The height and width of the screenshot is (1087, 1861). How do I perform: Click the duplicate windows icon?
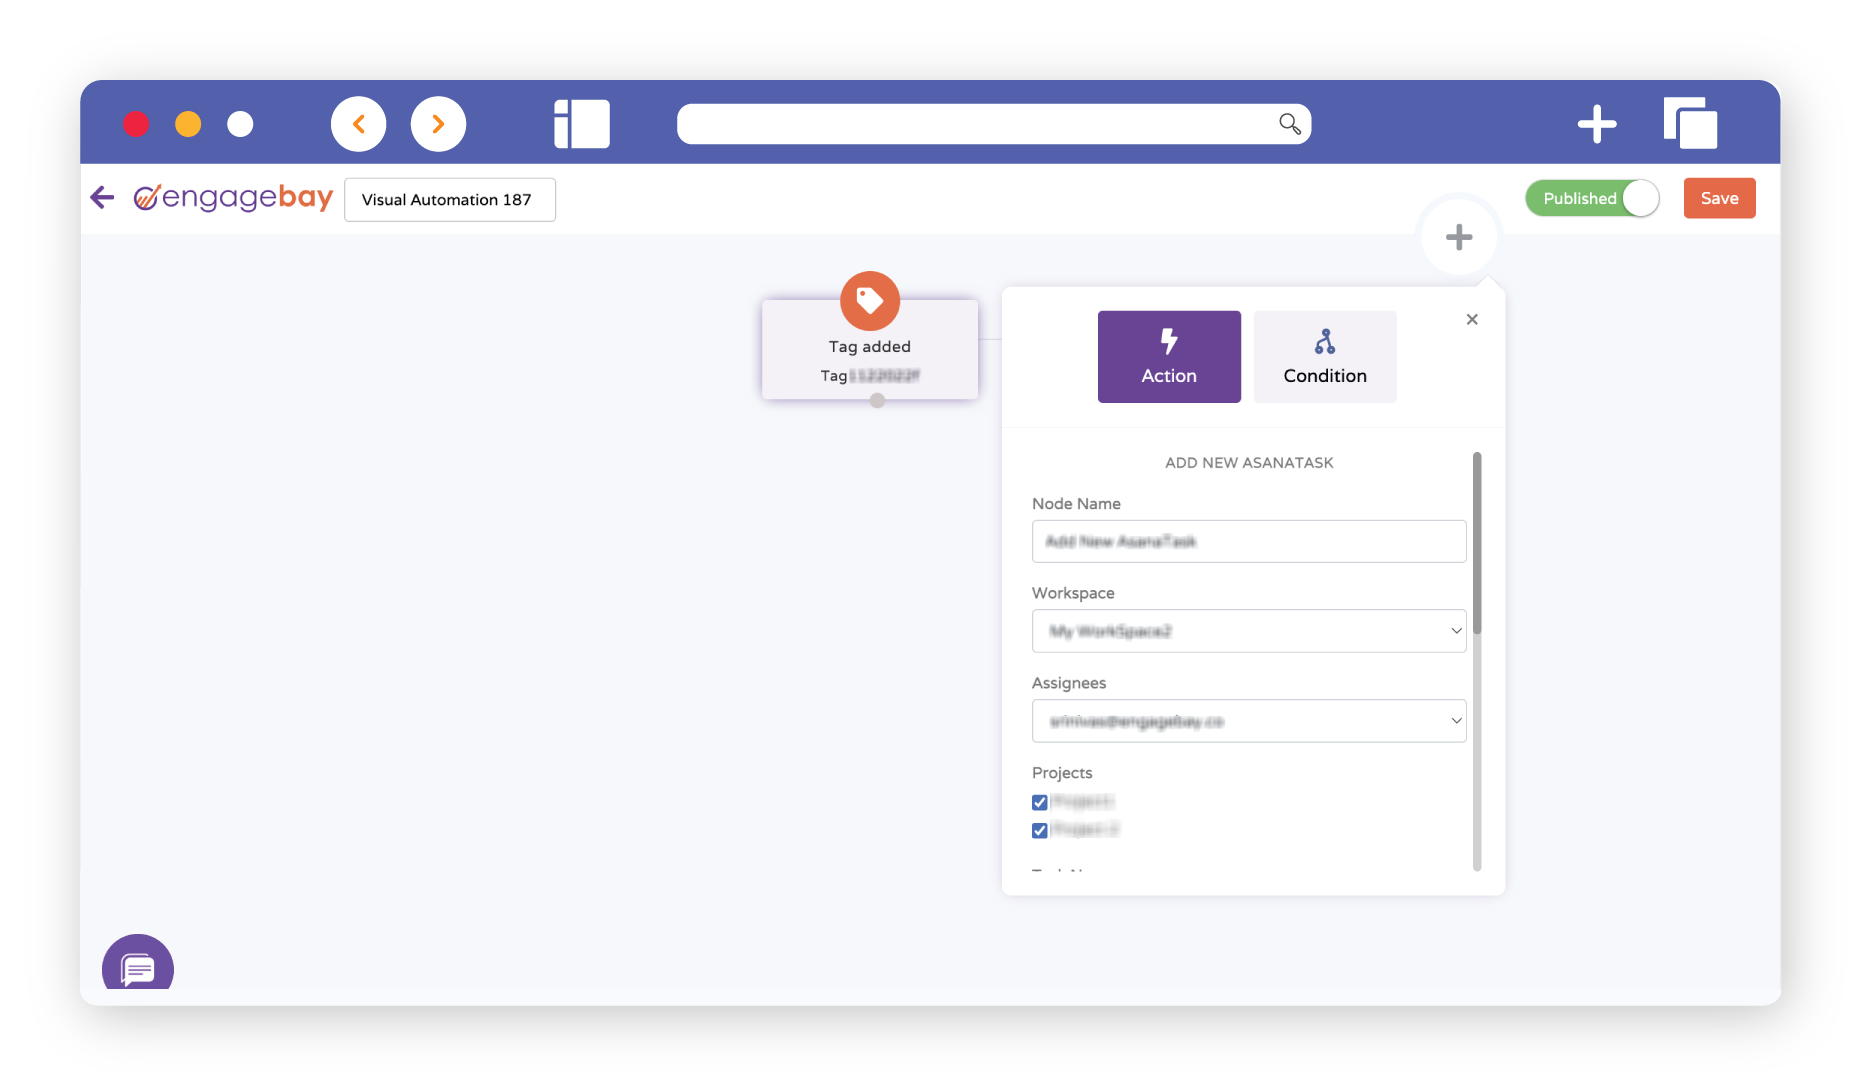click(1690, 124)
